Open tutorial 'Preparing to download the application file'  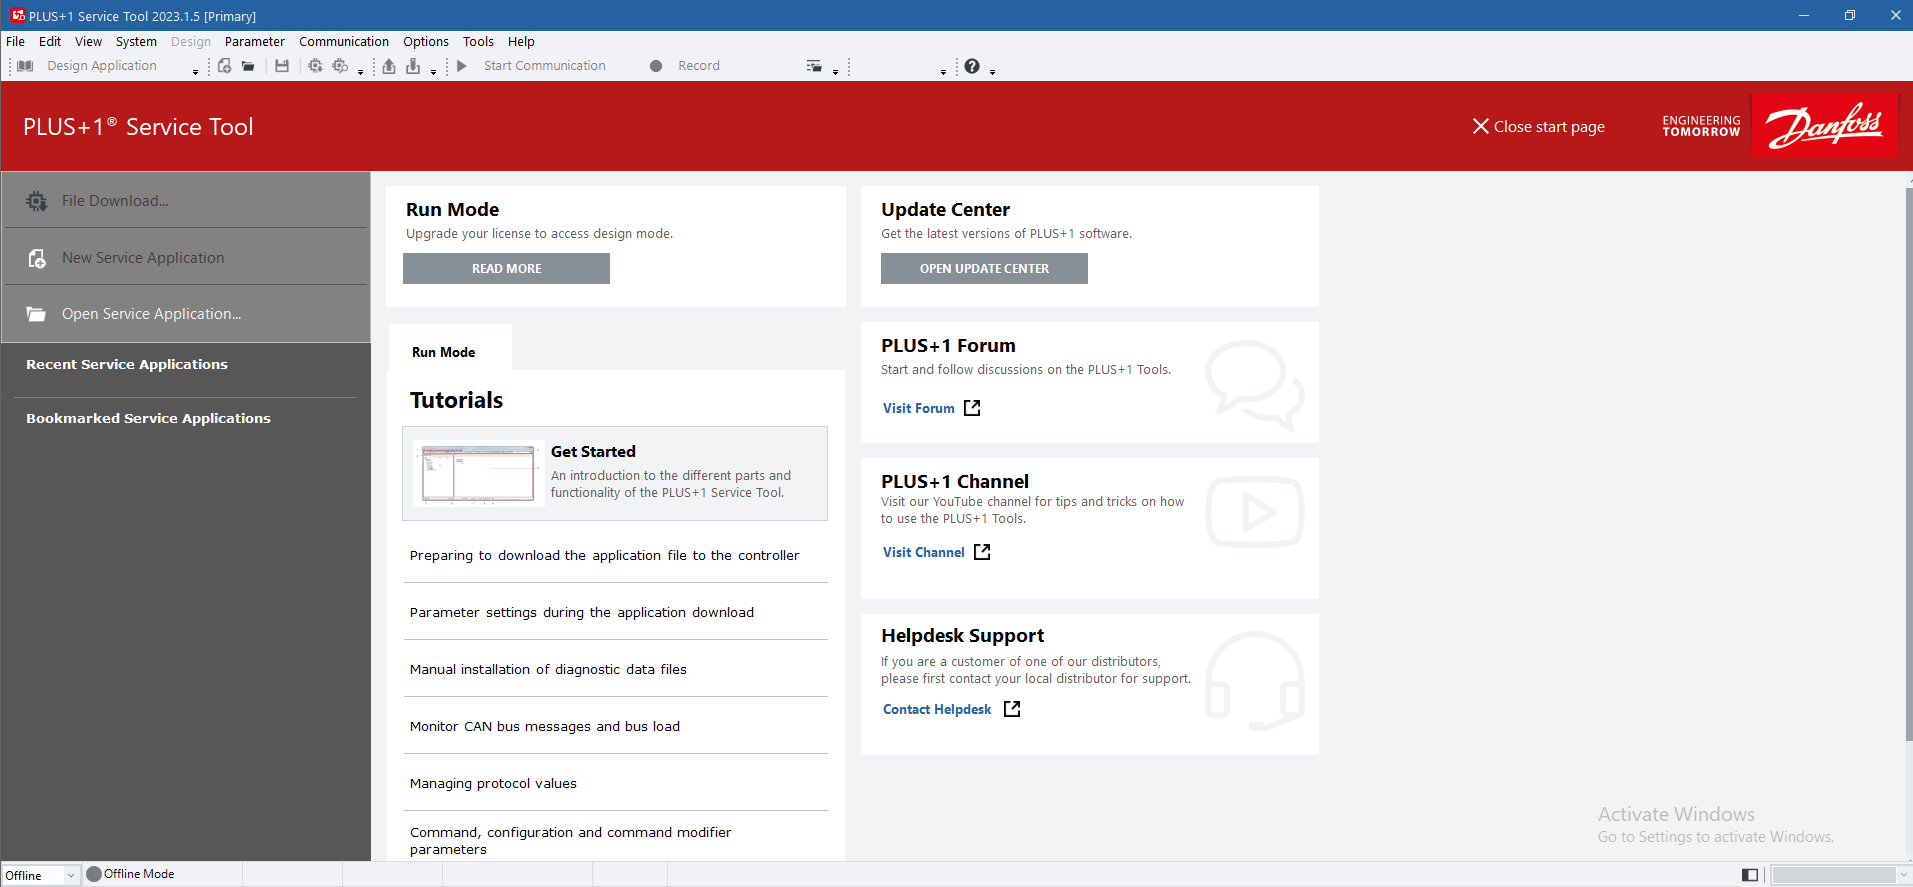pos(604,555)
